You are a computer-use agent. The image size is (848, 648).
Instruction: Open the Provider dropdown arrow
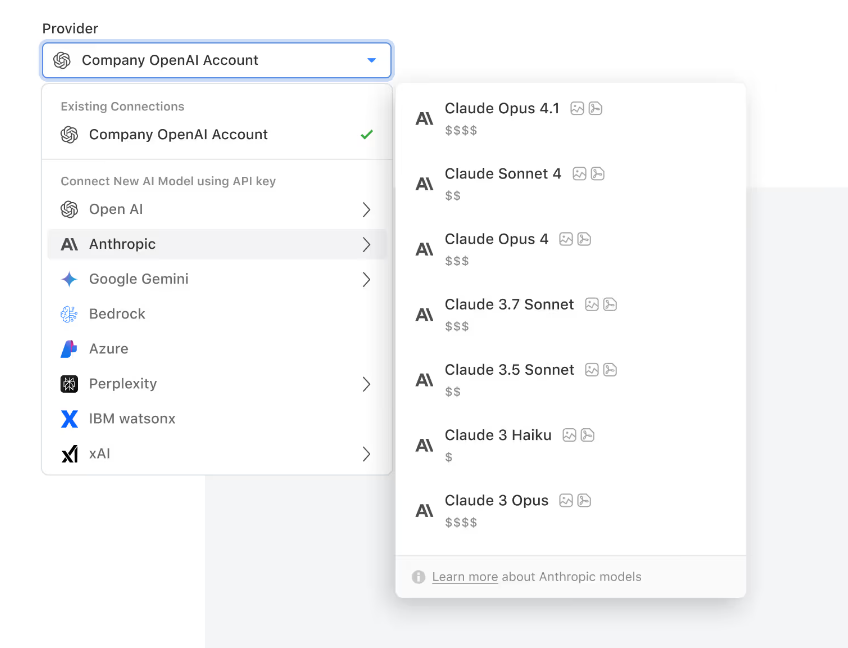[372, 60]
